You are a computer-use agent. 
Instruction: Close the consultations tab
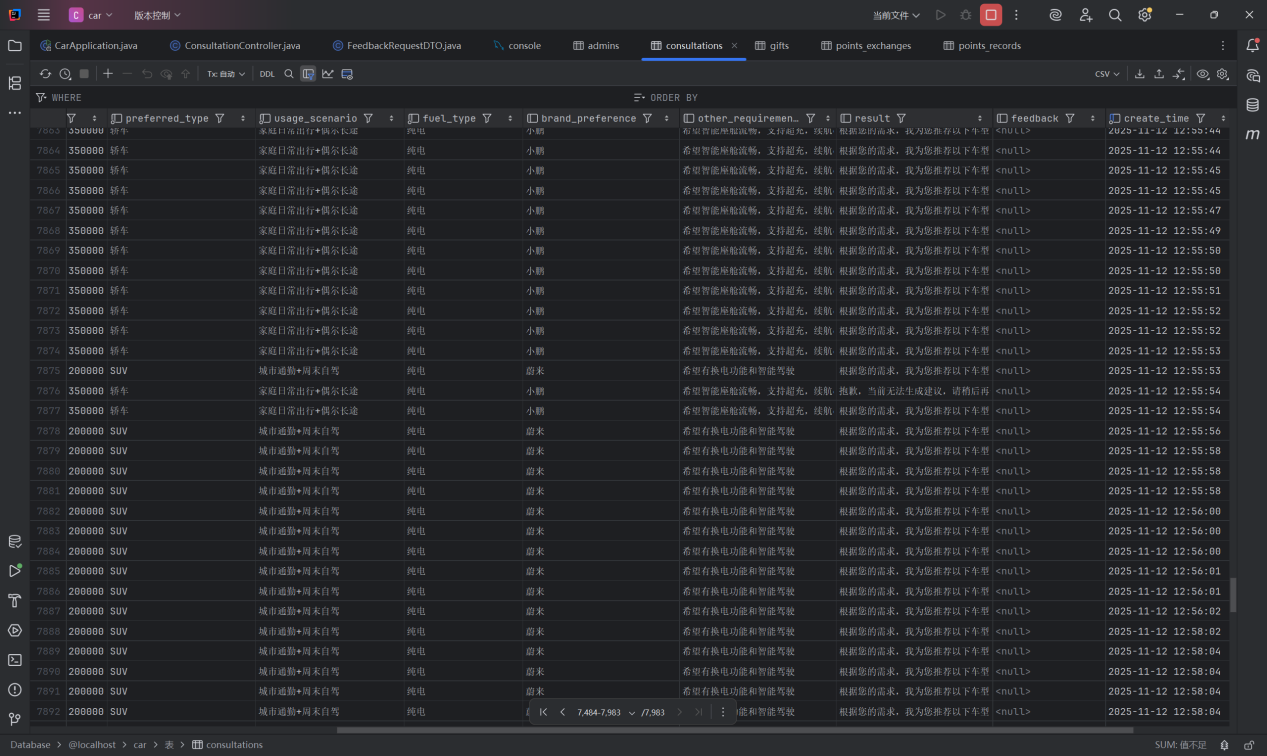coord(734,46)
